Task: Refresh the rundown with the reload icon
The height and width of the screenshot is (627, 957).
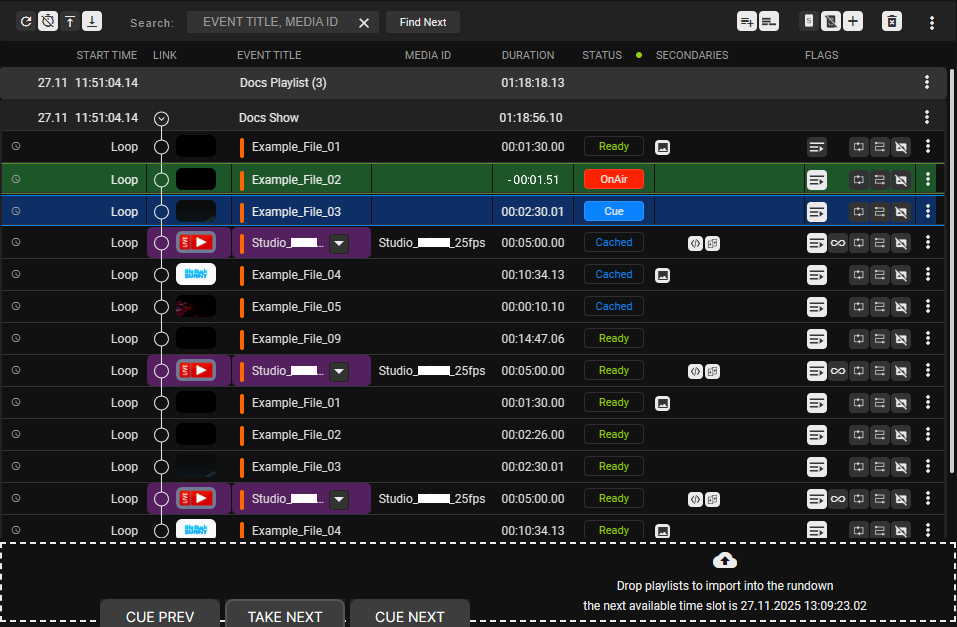Action: click(26, 21)
